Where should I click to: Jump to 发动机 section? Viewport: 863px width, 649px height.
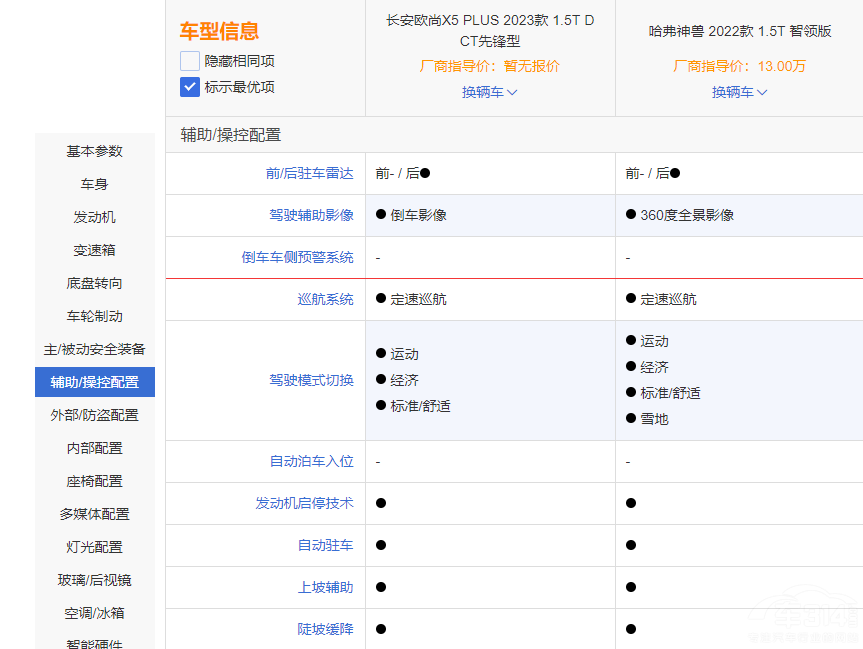(x=95, y=217)
